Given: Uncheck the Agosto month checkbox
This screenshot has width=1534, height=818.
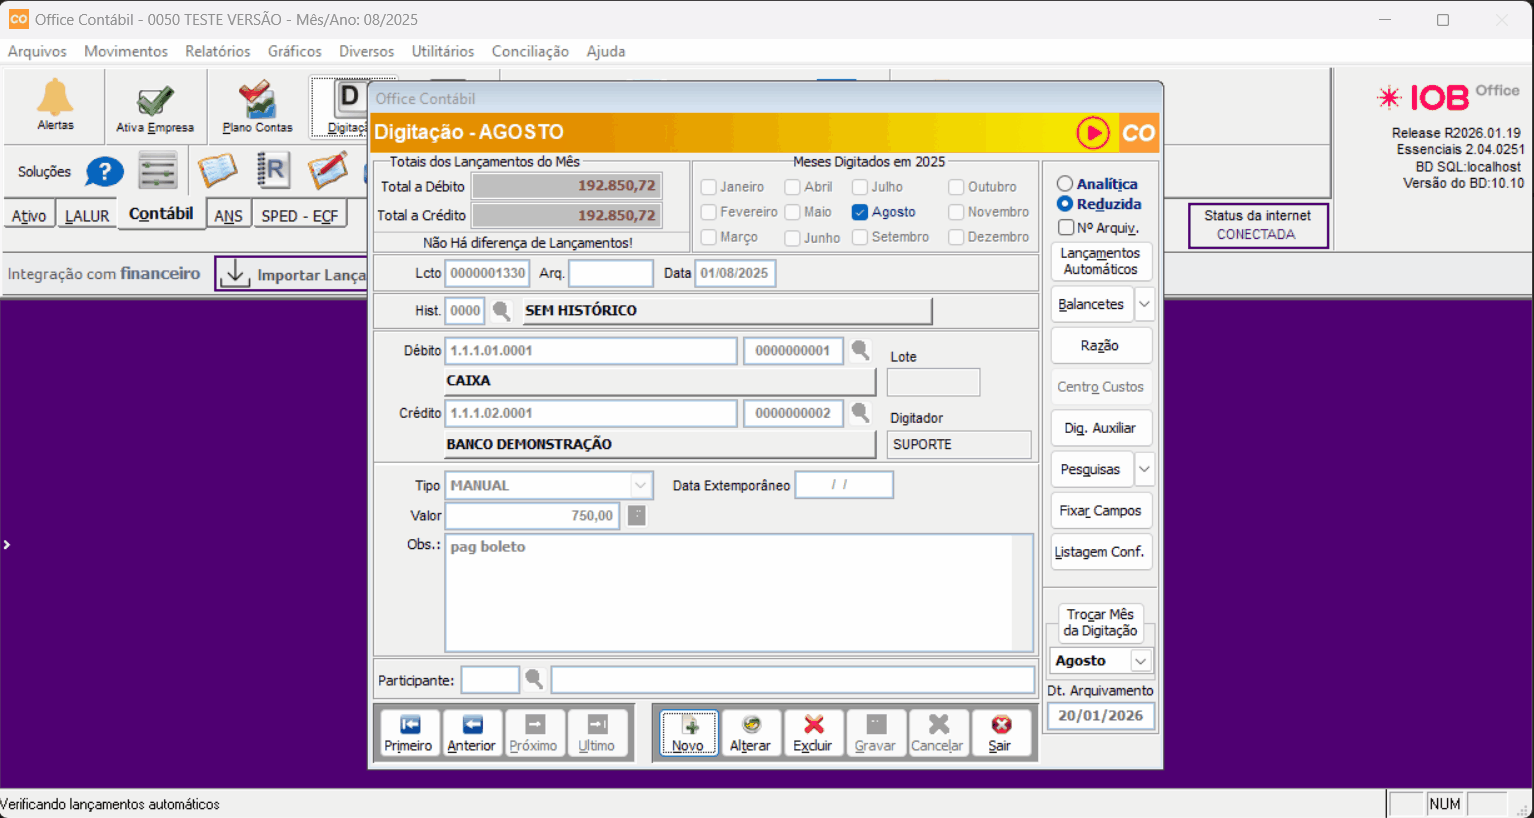Looking at the screenshot, I should 859,212.
